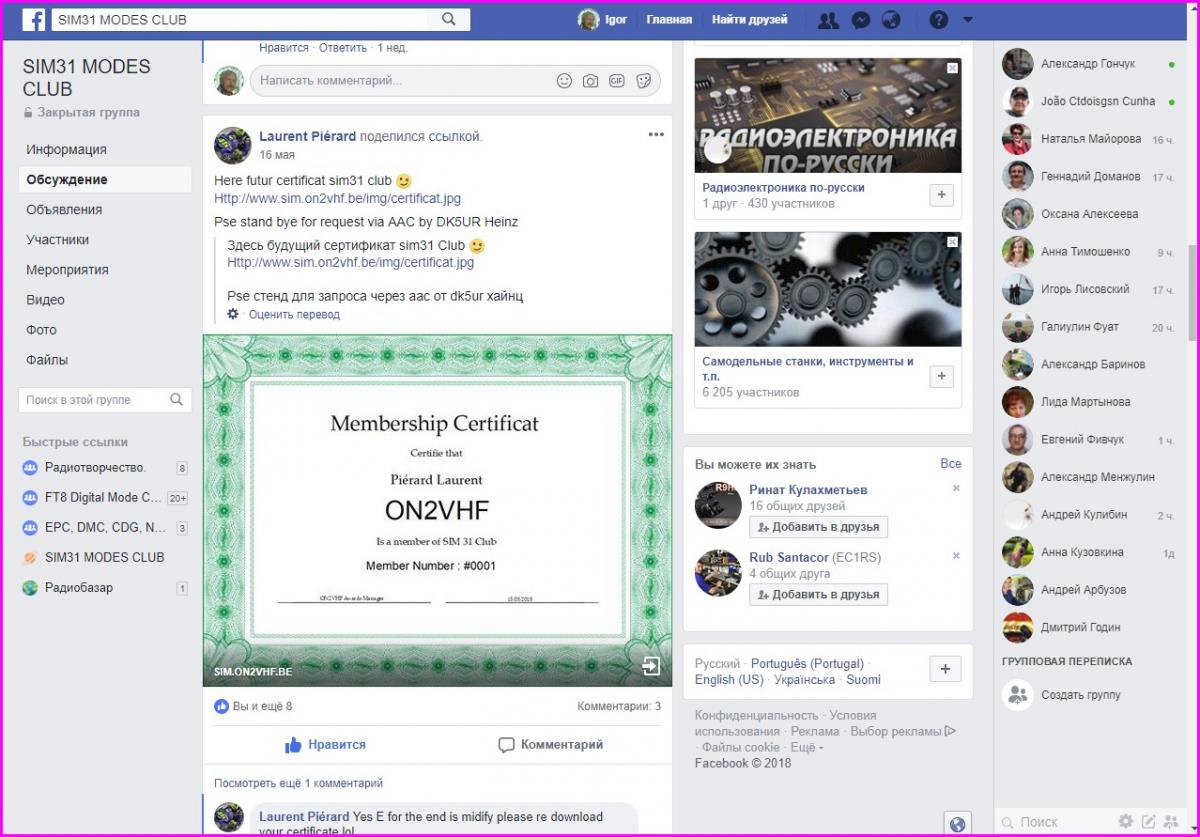Click the search magnifier button in top bar

(449, 19)
